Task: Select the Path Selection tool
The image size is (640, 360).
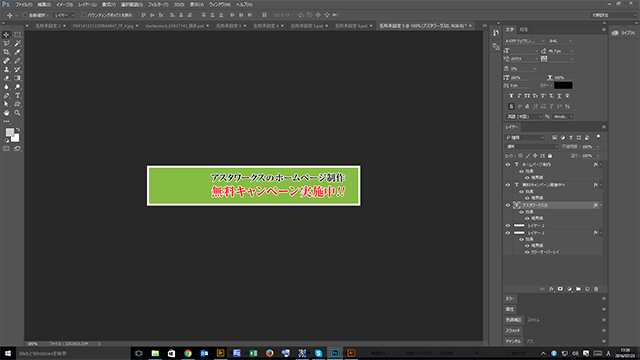Action: click(6, 104)
